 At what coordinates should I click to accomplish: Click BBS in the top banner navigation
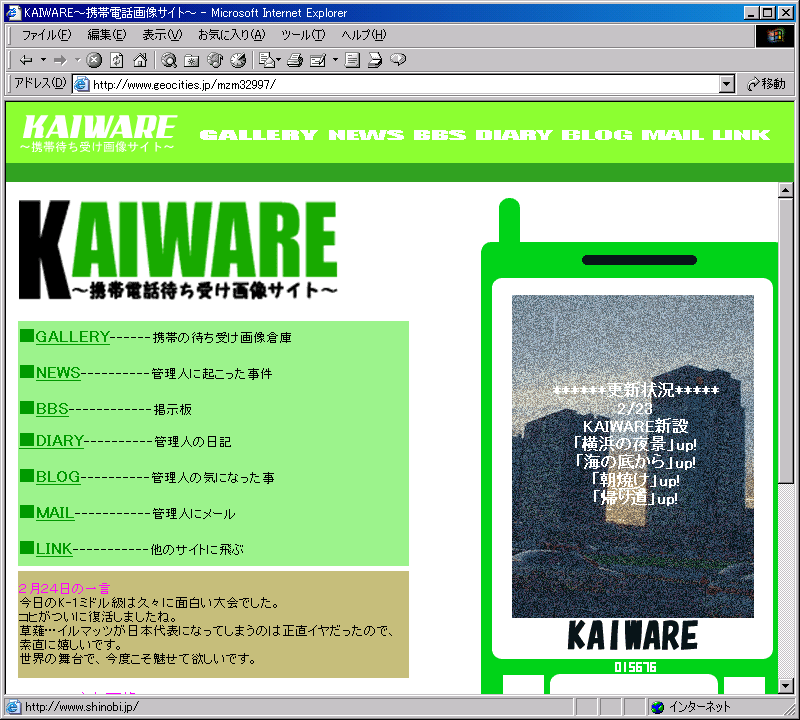pyautogui.click(x=440, y=135)
